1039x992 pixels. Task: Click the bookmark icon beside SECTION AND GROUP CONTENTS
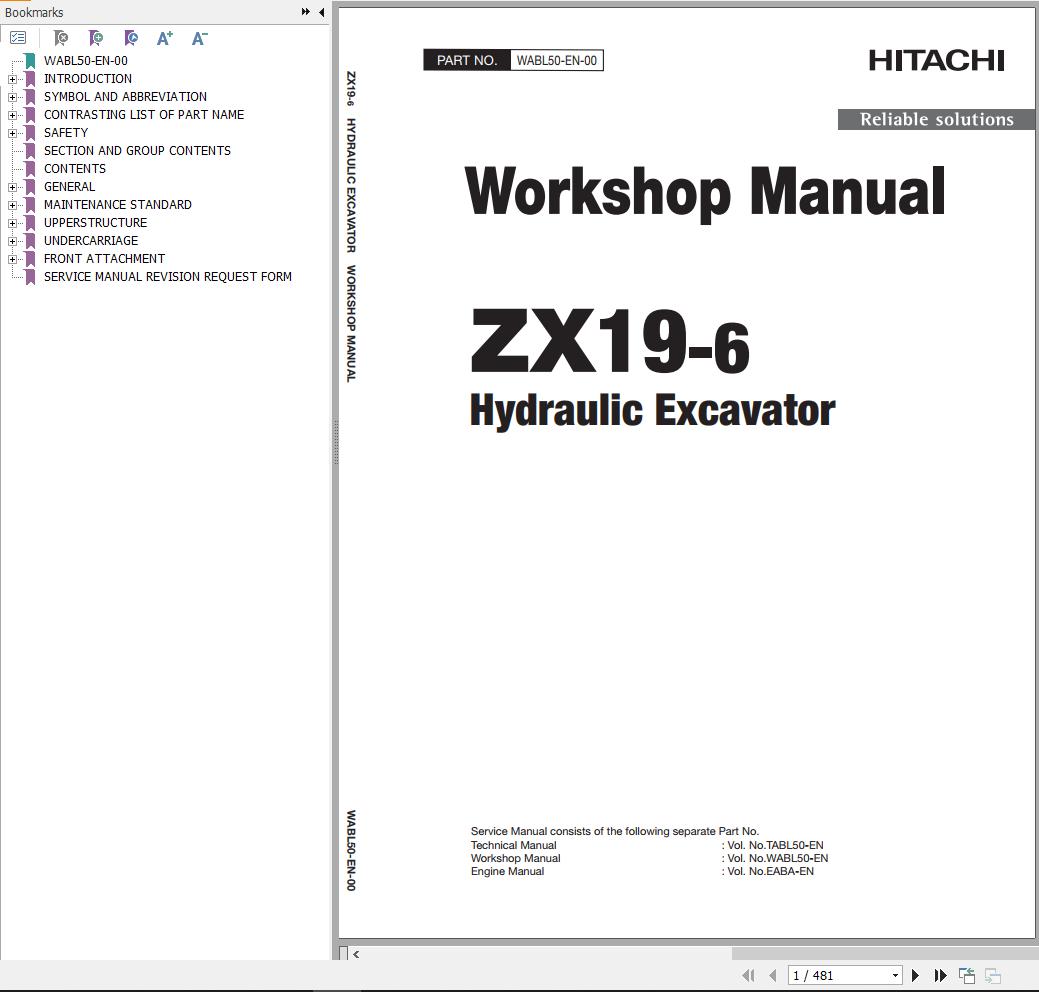pyautogui.click(x=30, y=151)
